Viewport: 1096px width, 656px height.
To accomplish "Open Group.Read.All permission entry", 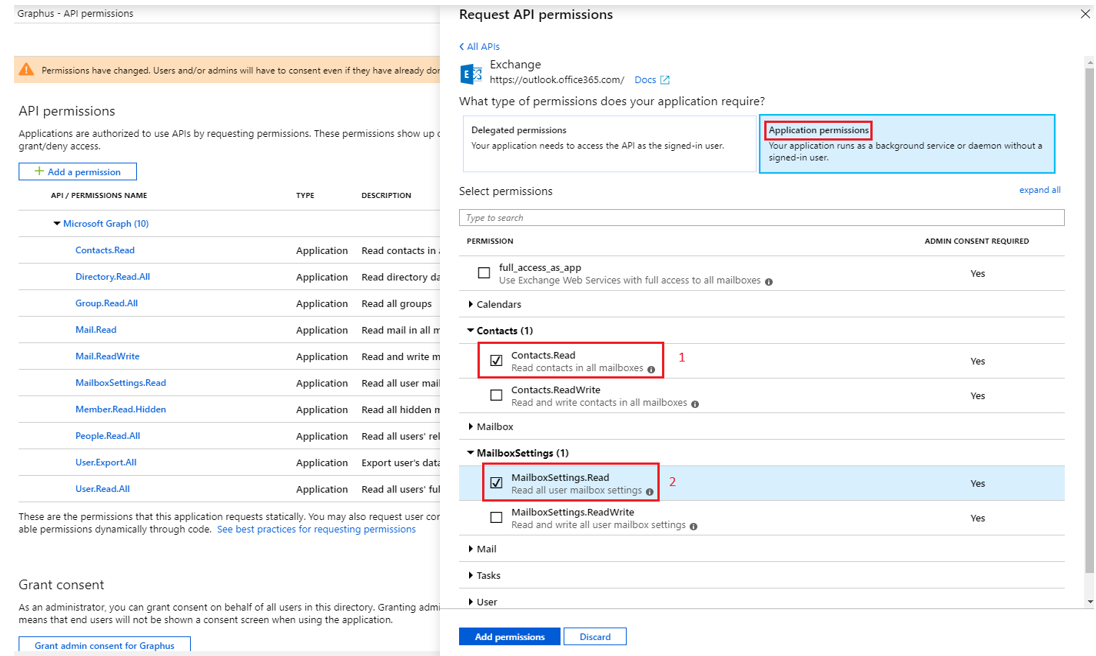I will coord(106,303).
